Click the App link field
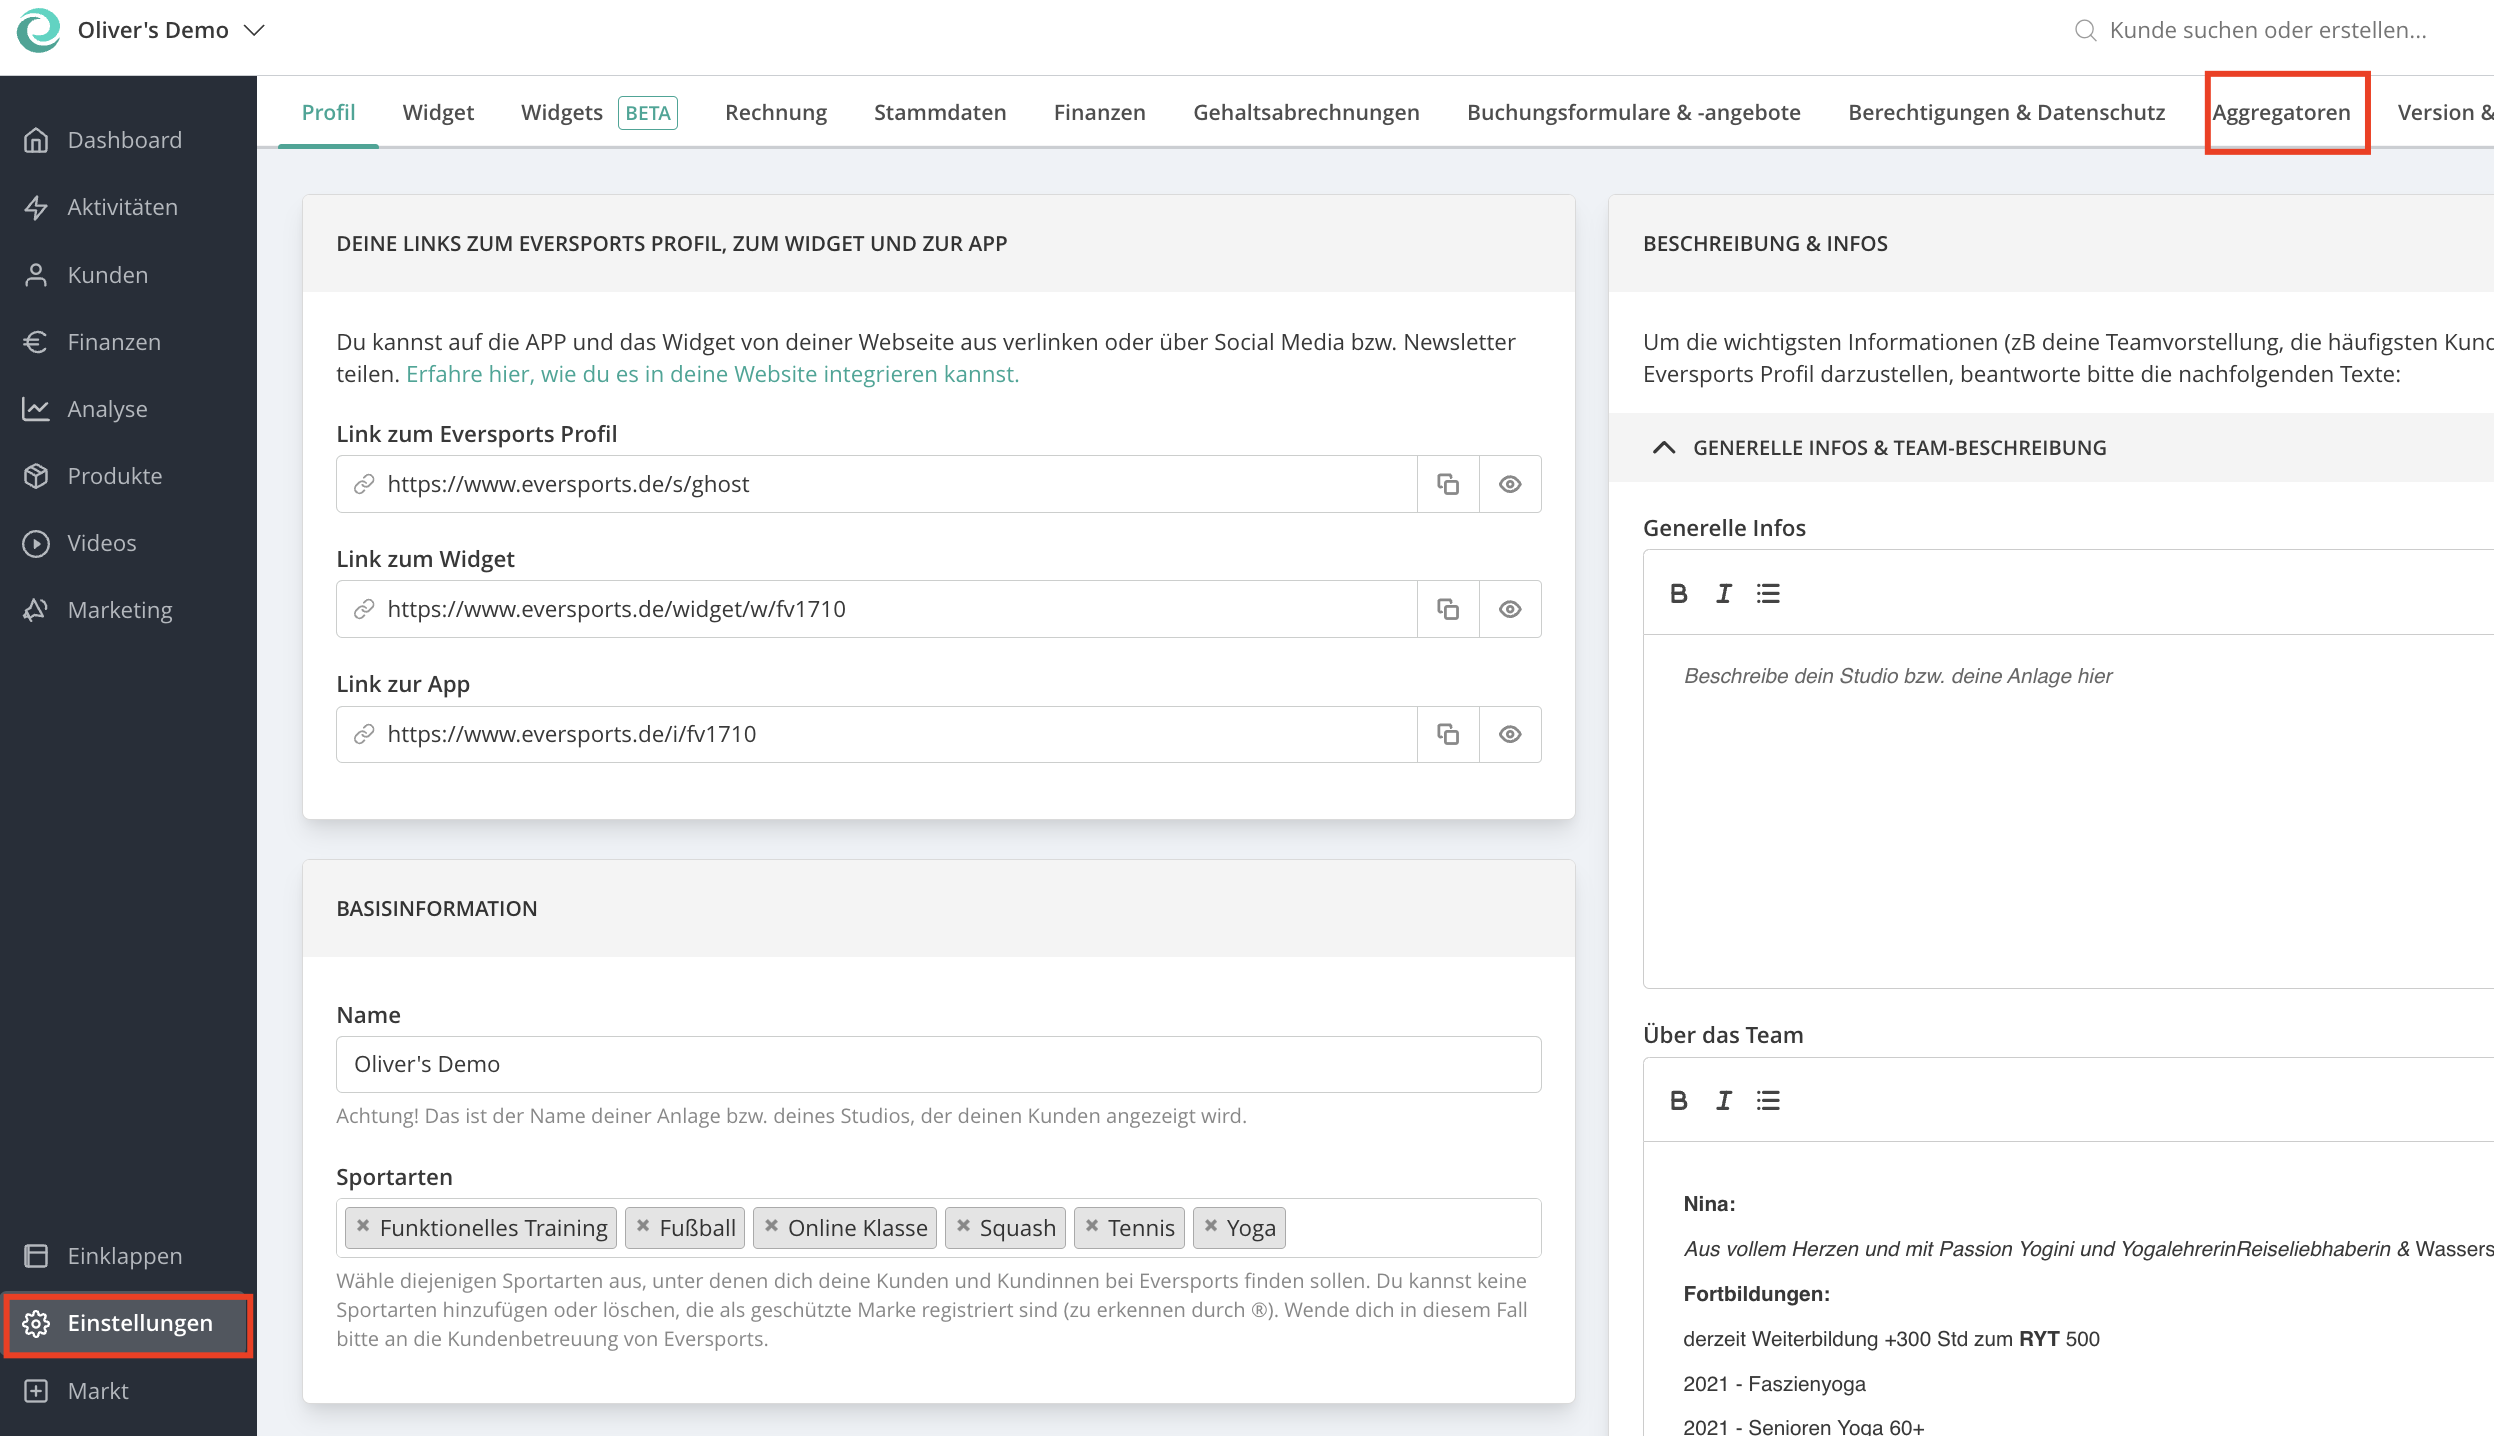The height and width of the screenshot is (1436, 2494). (x=877, y=734)
